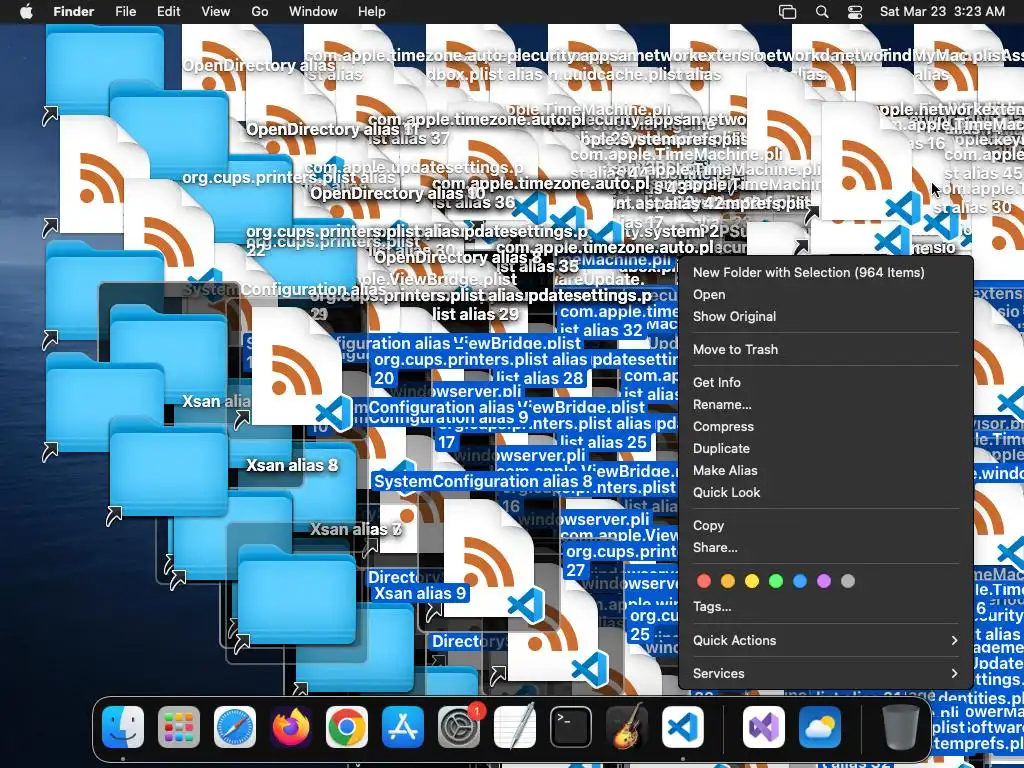The height and width of the screenshot is (768, 1024).
Task: Open GarageBand guitar icon in dock
Action: coord(627,727)
